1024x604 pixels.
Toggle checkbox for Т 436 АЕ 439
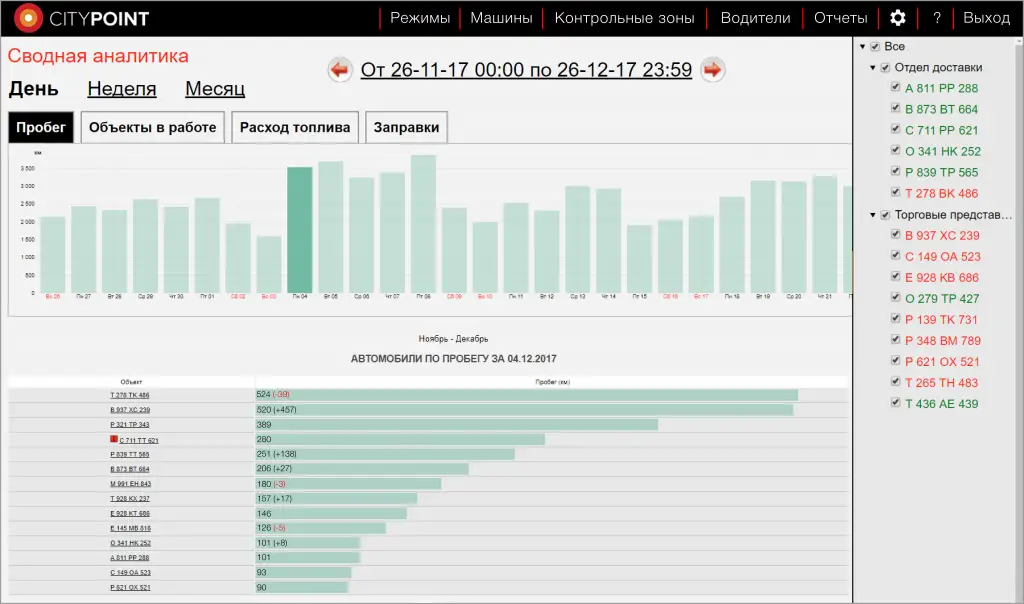coord(896,404)
